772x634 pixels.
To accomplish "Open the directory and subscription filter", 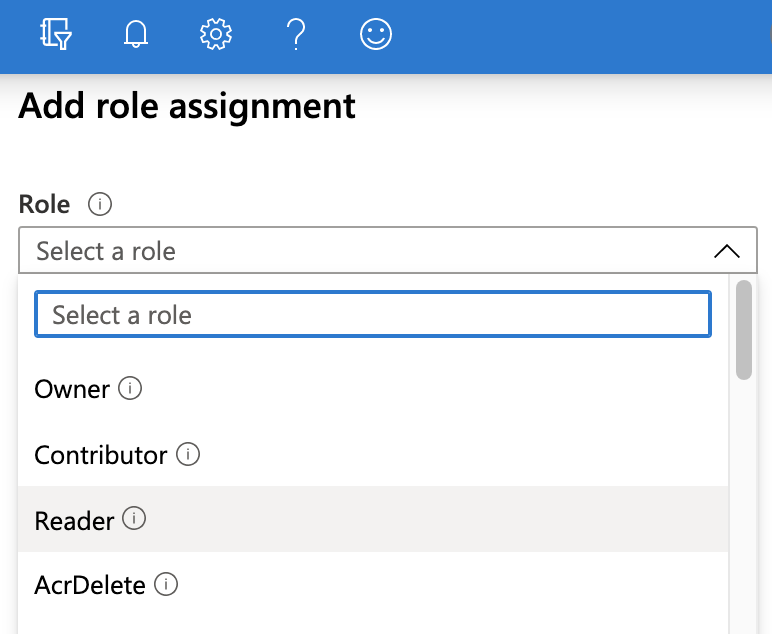I will [x=56, y=35].
